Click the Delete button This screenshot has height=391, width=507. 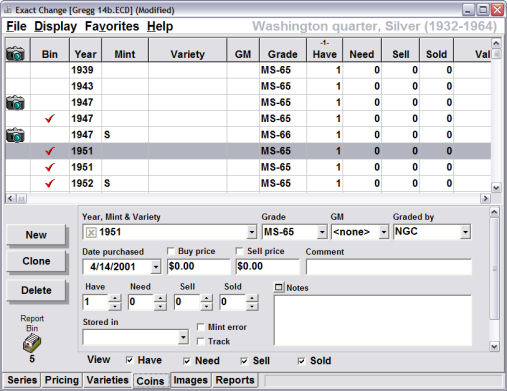point(36,290)
